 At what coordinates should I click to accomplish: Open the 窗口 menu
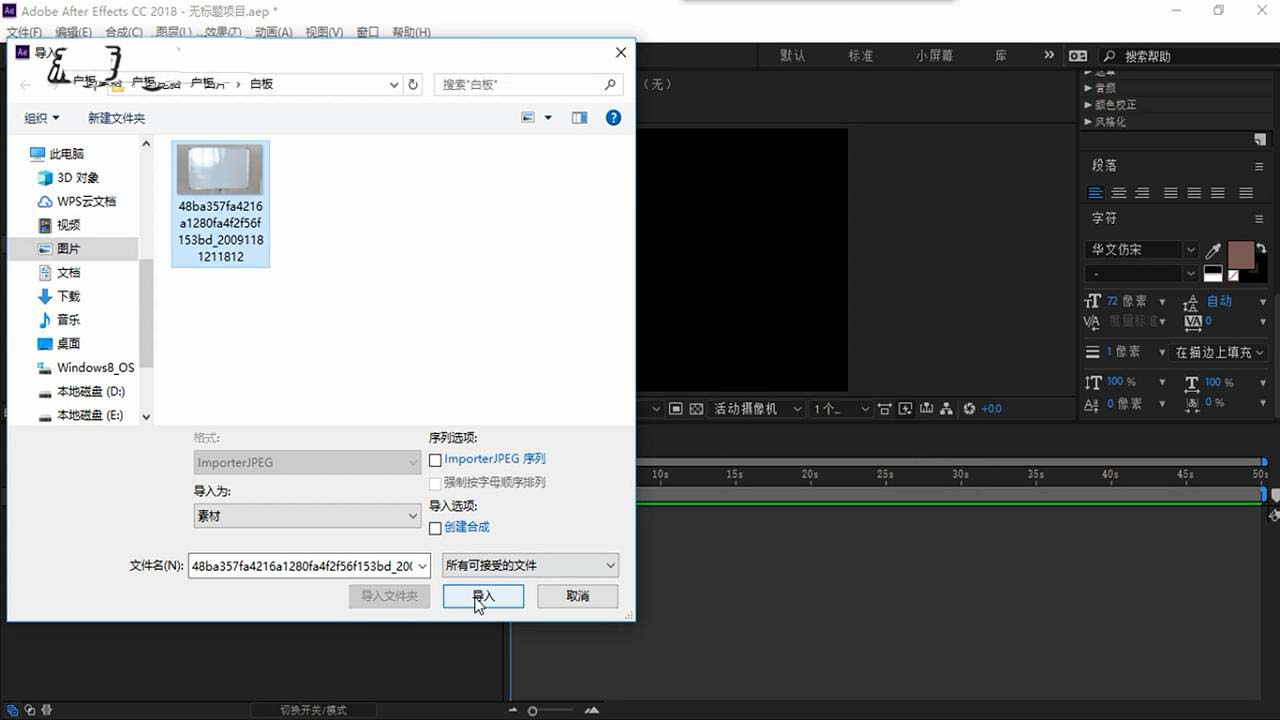point(366,32)
